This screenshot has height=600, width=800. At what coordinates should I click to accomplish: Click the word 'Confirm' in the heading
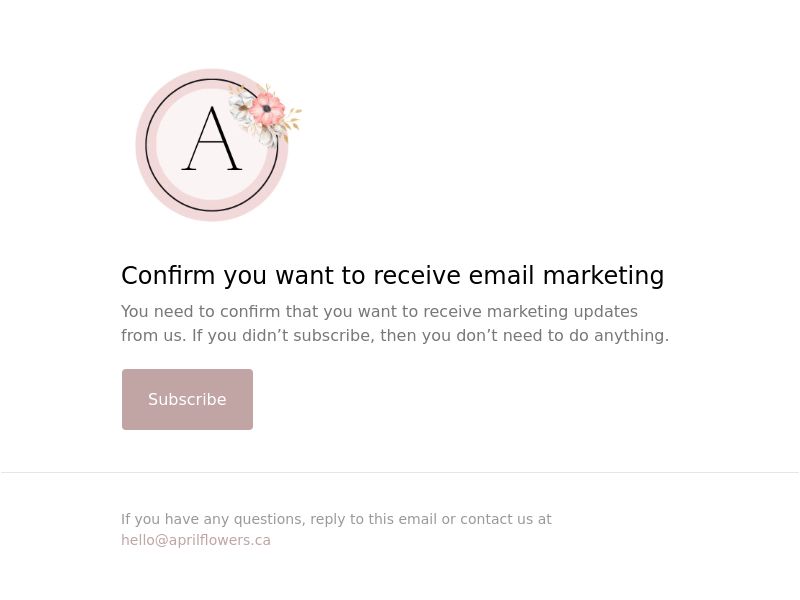pos(168,274)
